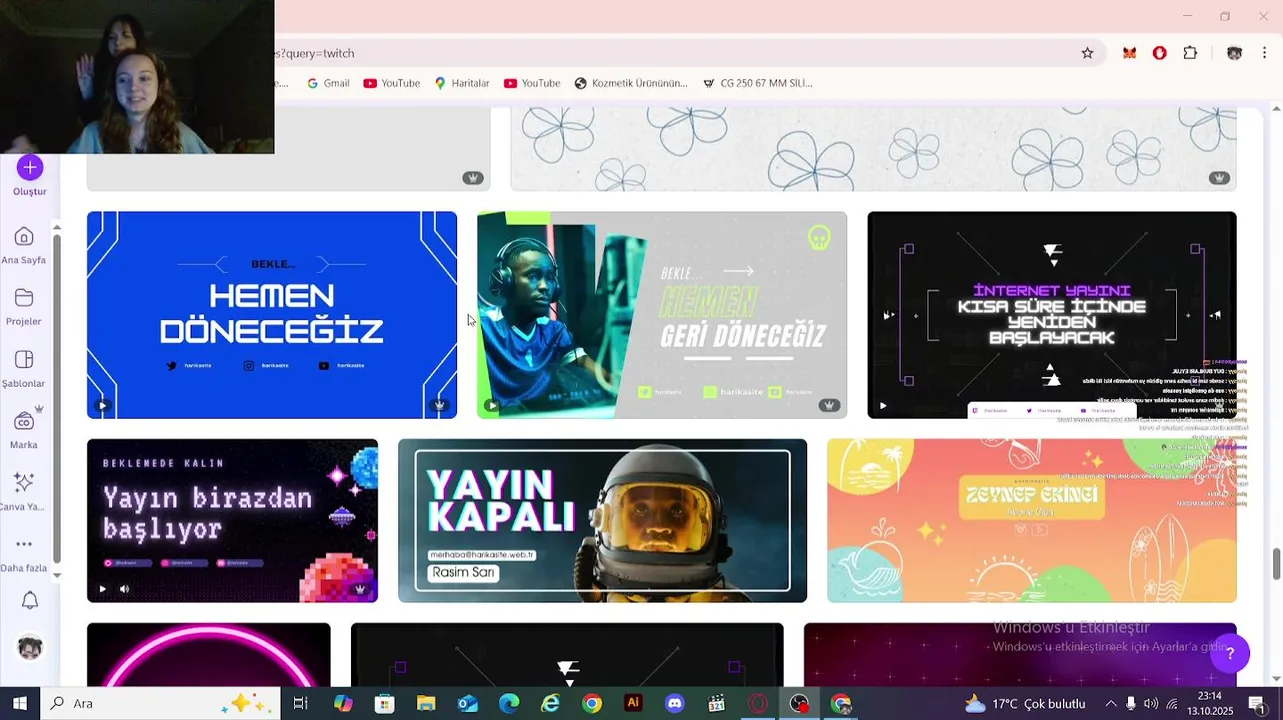The image size is (1283, 720).
Task: Open the Gmail bookmark
Action: 327,83
